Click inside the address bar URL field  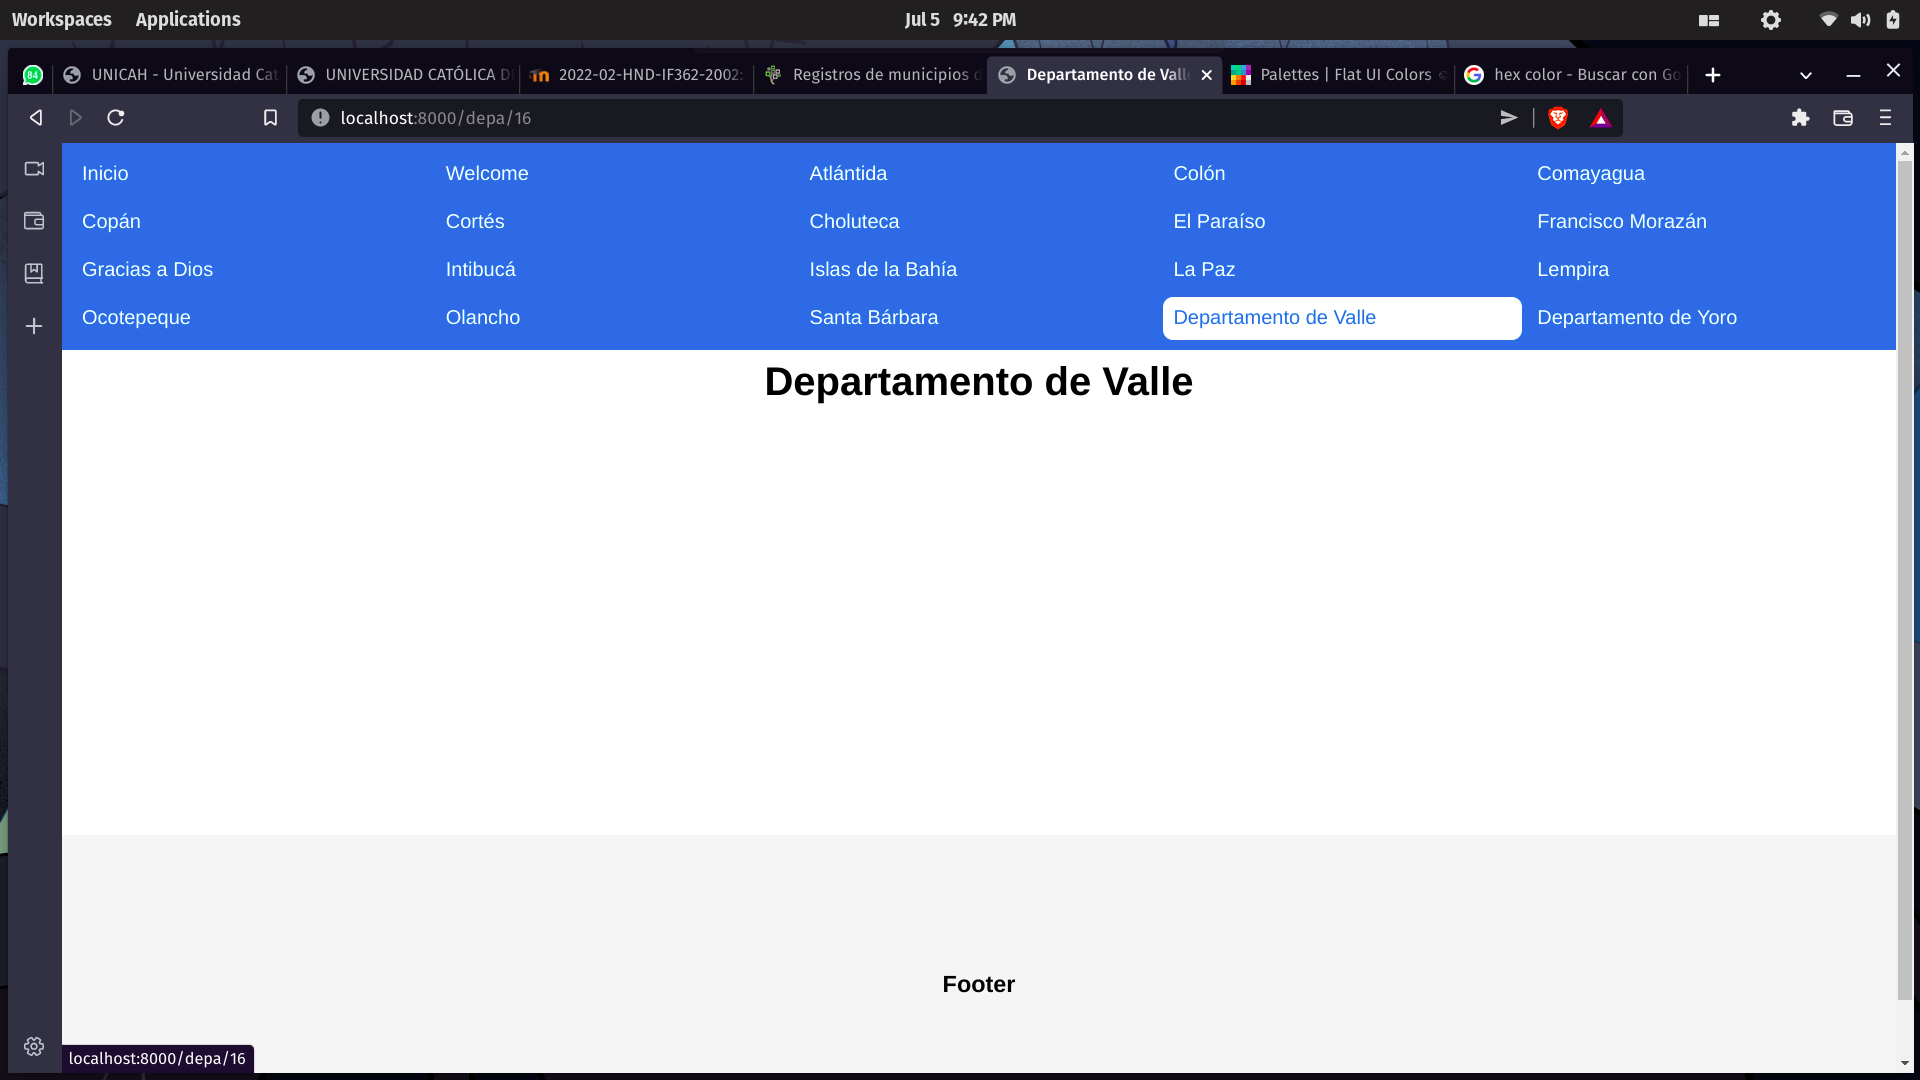click(x=700, y=117)
